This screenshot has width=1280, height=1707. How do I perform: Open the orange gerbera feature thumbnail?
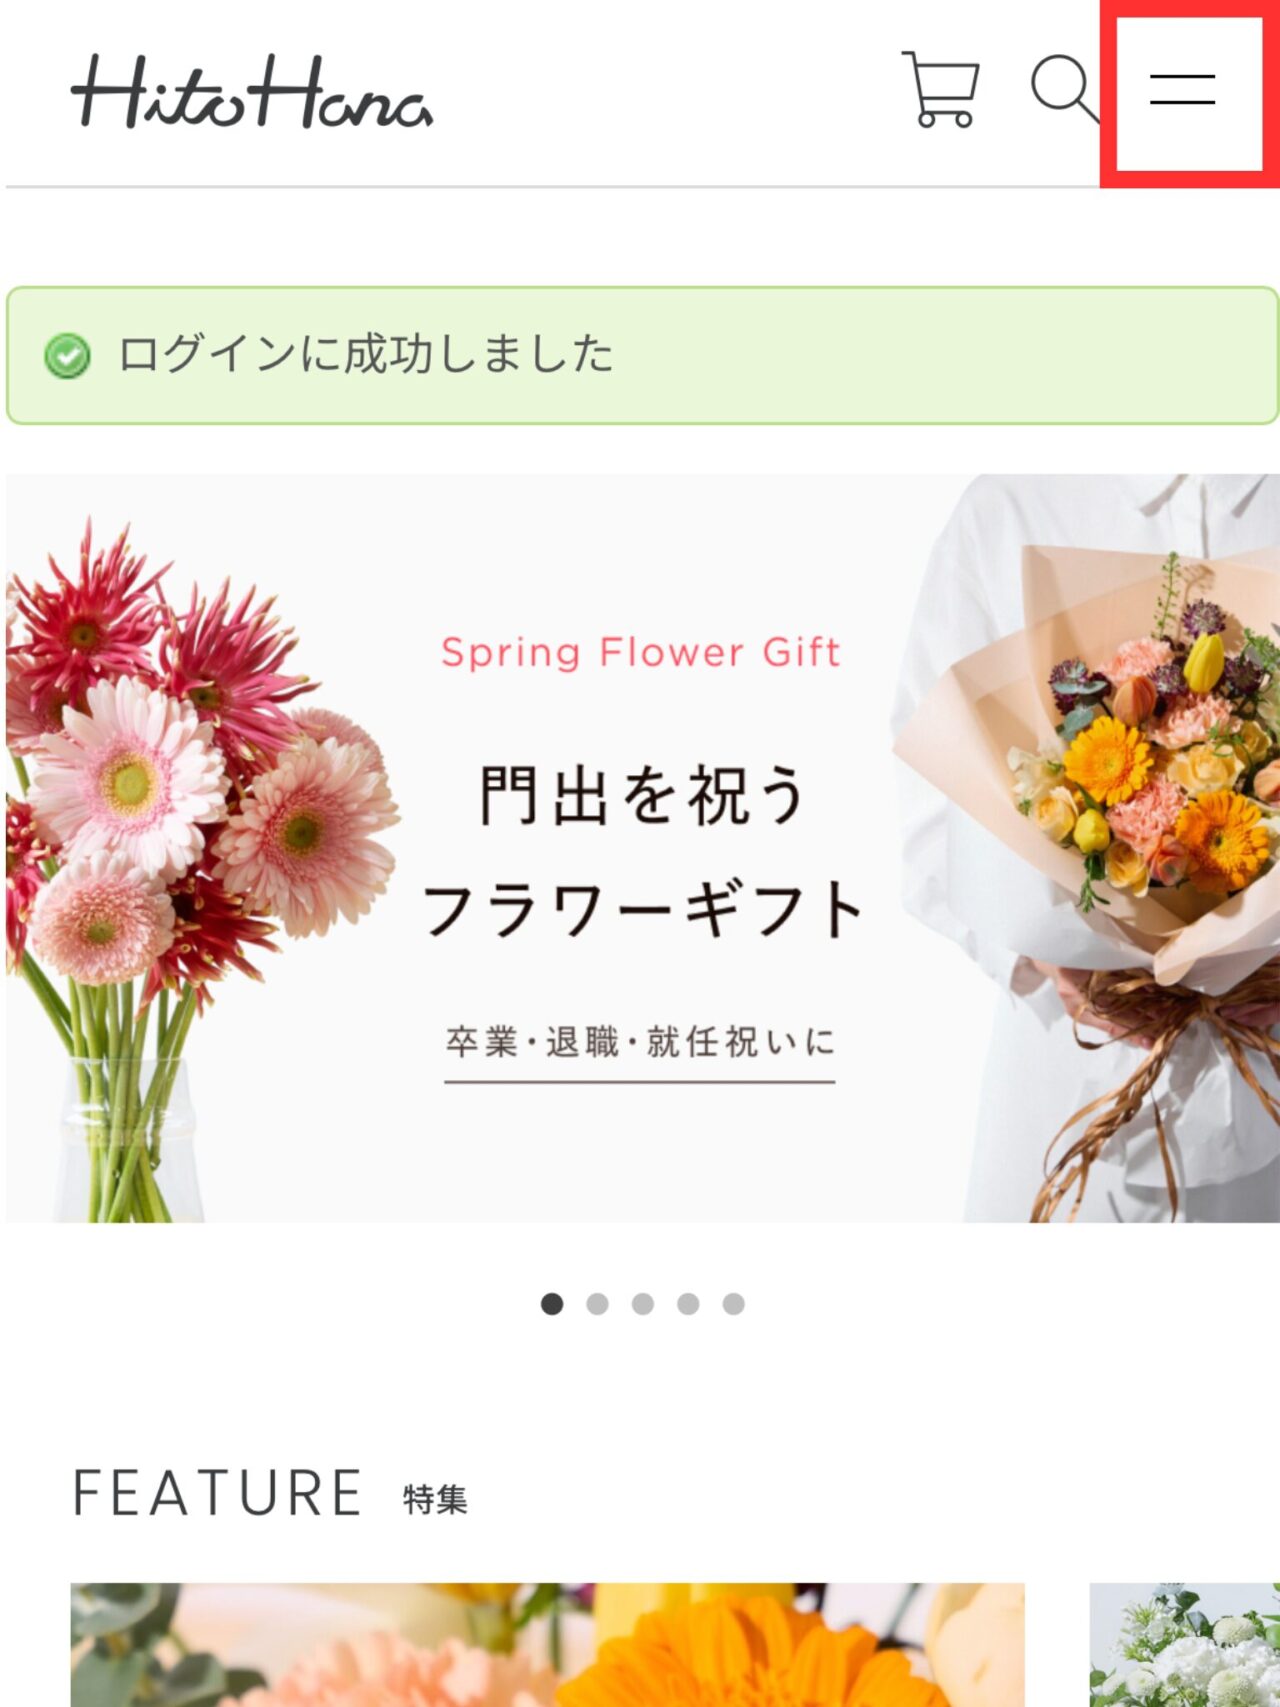pyautogui.click(x=548, y=1645)
